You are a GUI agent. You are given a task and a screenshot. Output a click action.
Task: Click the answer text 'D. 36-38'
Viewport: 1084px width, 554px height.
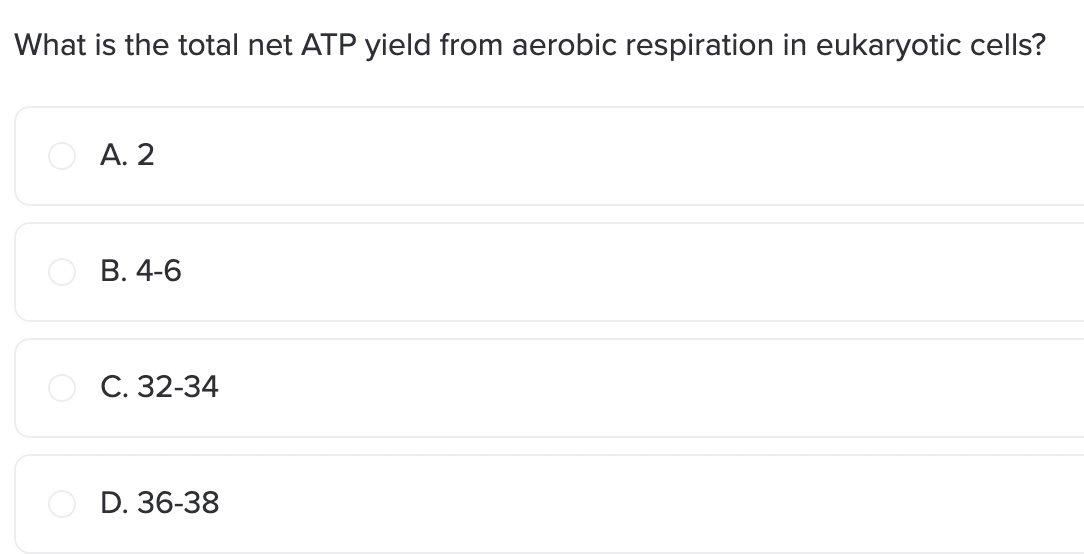(x=160, y=503)
